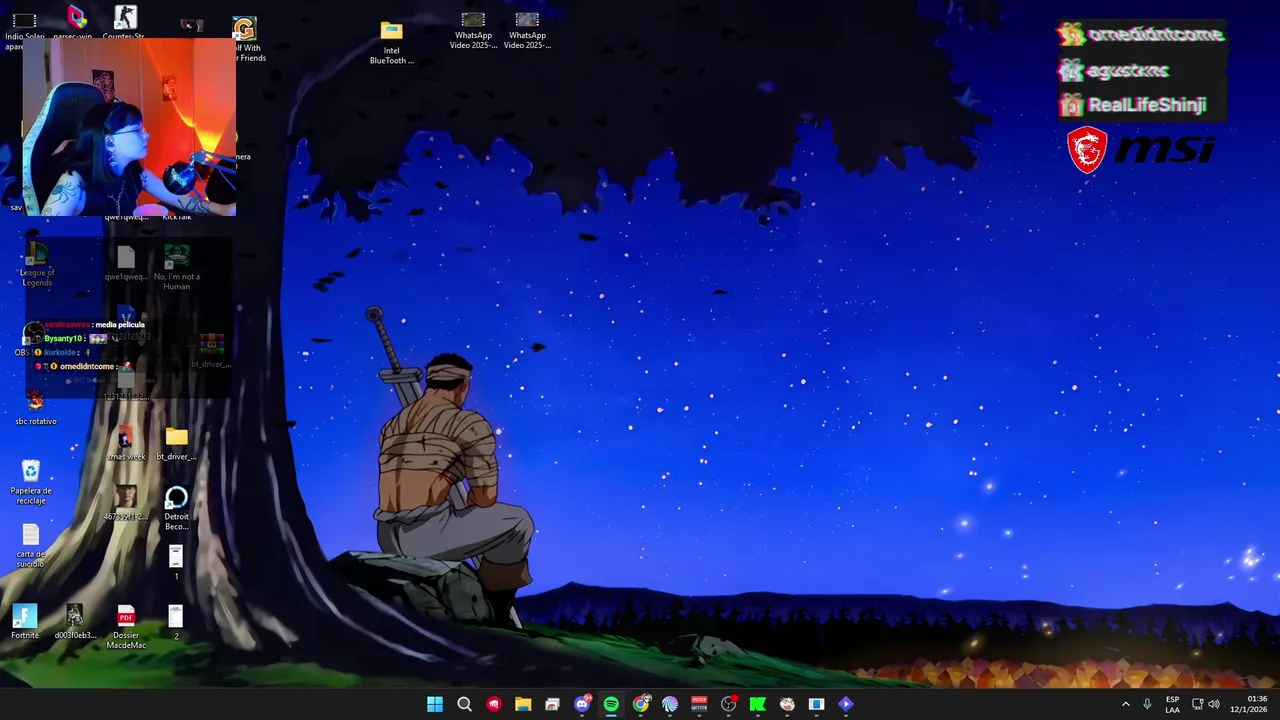The image size is (1280, 720).
Task: Open the swirl-shaped taskbar app
Action: coord(670,704)
